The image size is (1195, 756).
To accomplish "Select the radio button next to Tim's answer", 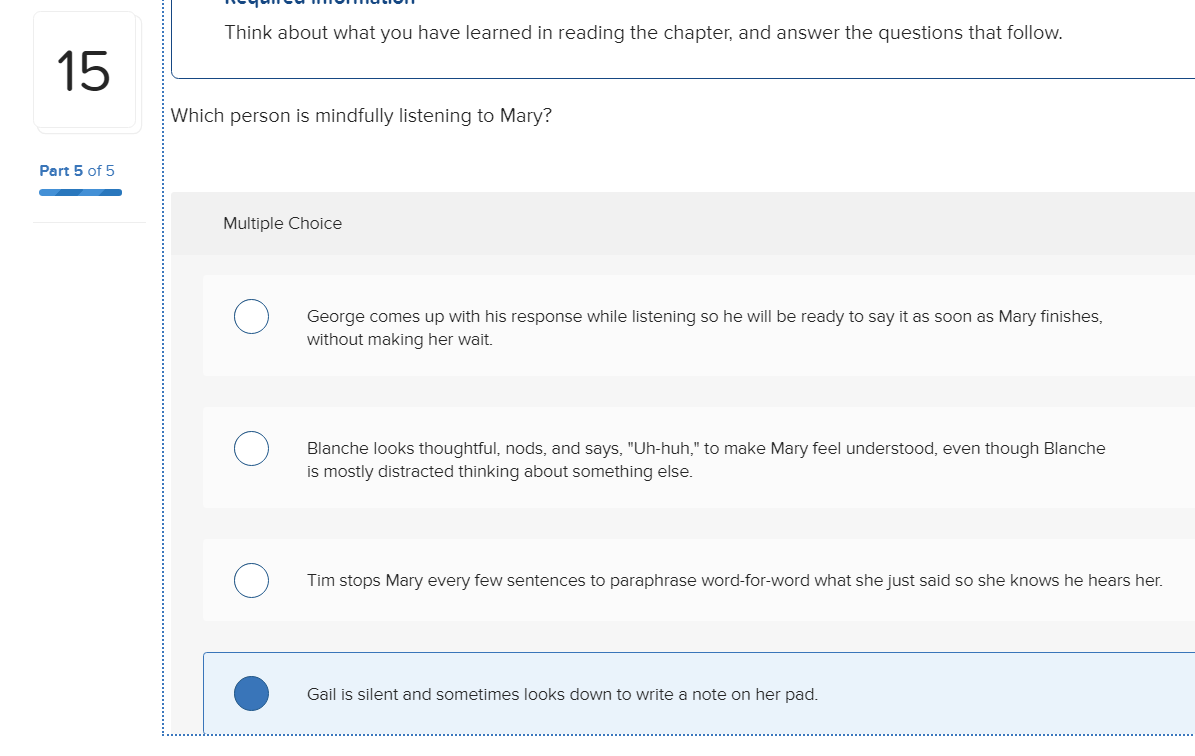I will tap(251, 580).
